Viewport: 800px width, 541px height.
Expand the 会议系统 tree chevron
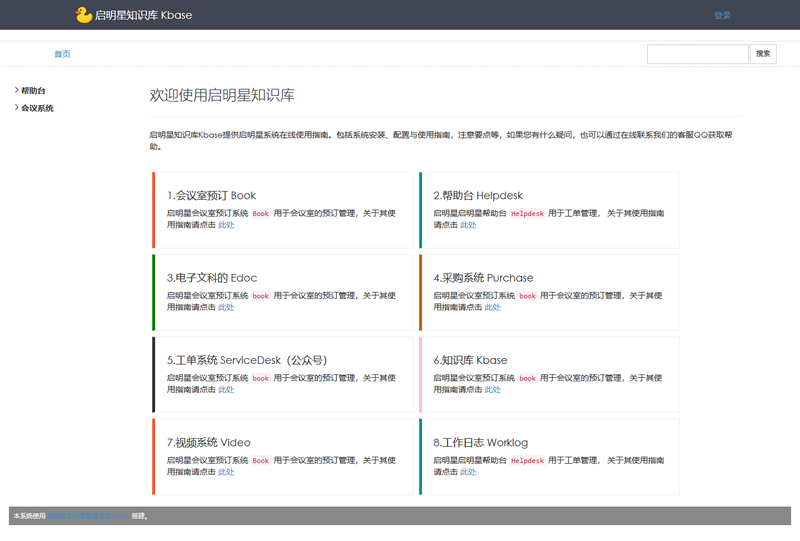coord(16,108)
